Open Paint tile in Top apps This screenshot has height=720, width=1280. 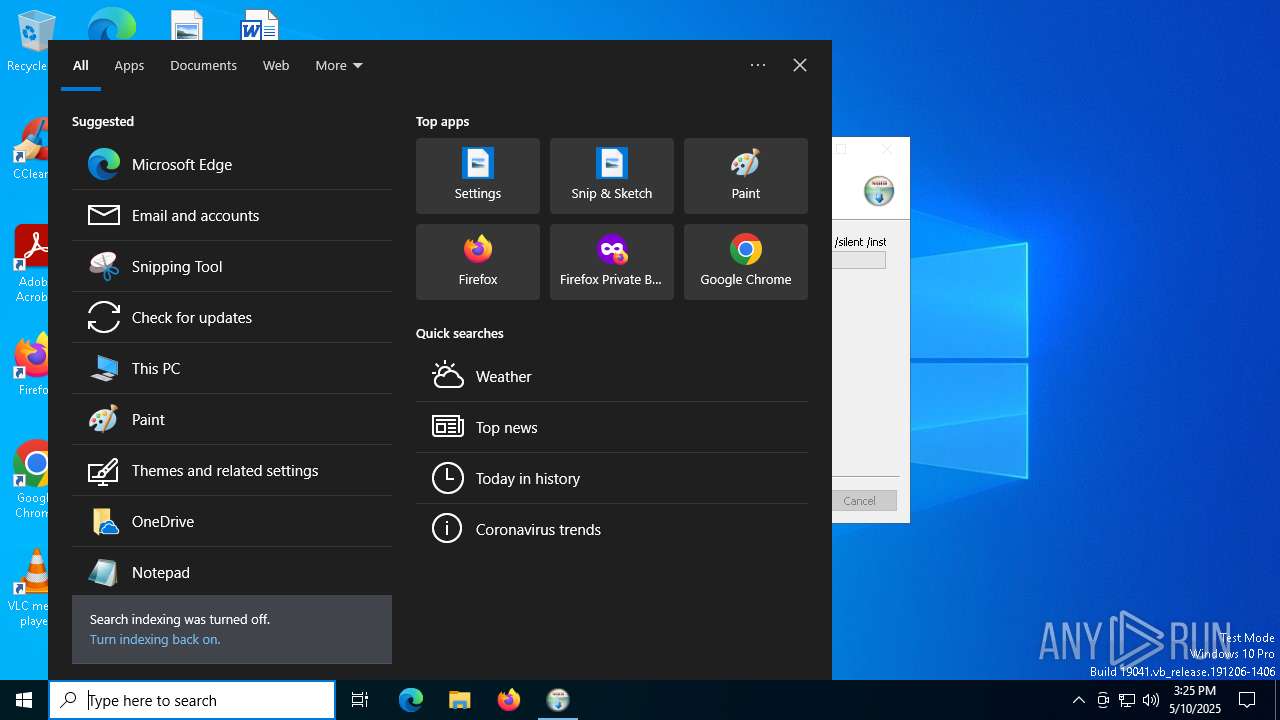pos(746,176)
